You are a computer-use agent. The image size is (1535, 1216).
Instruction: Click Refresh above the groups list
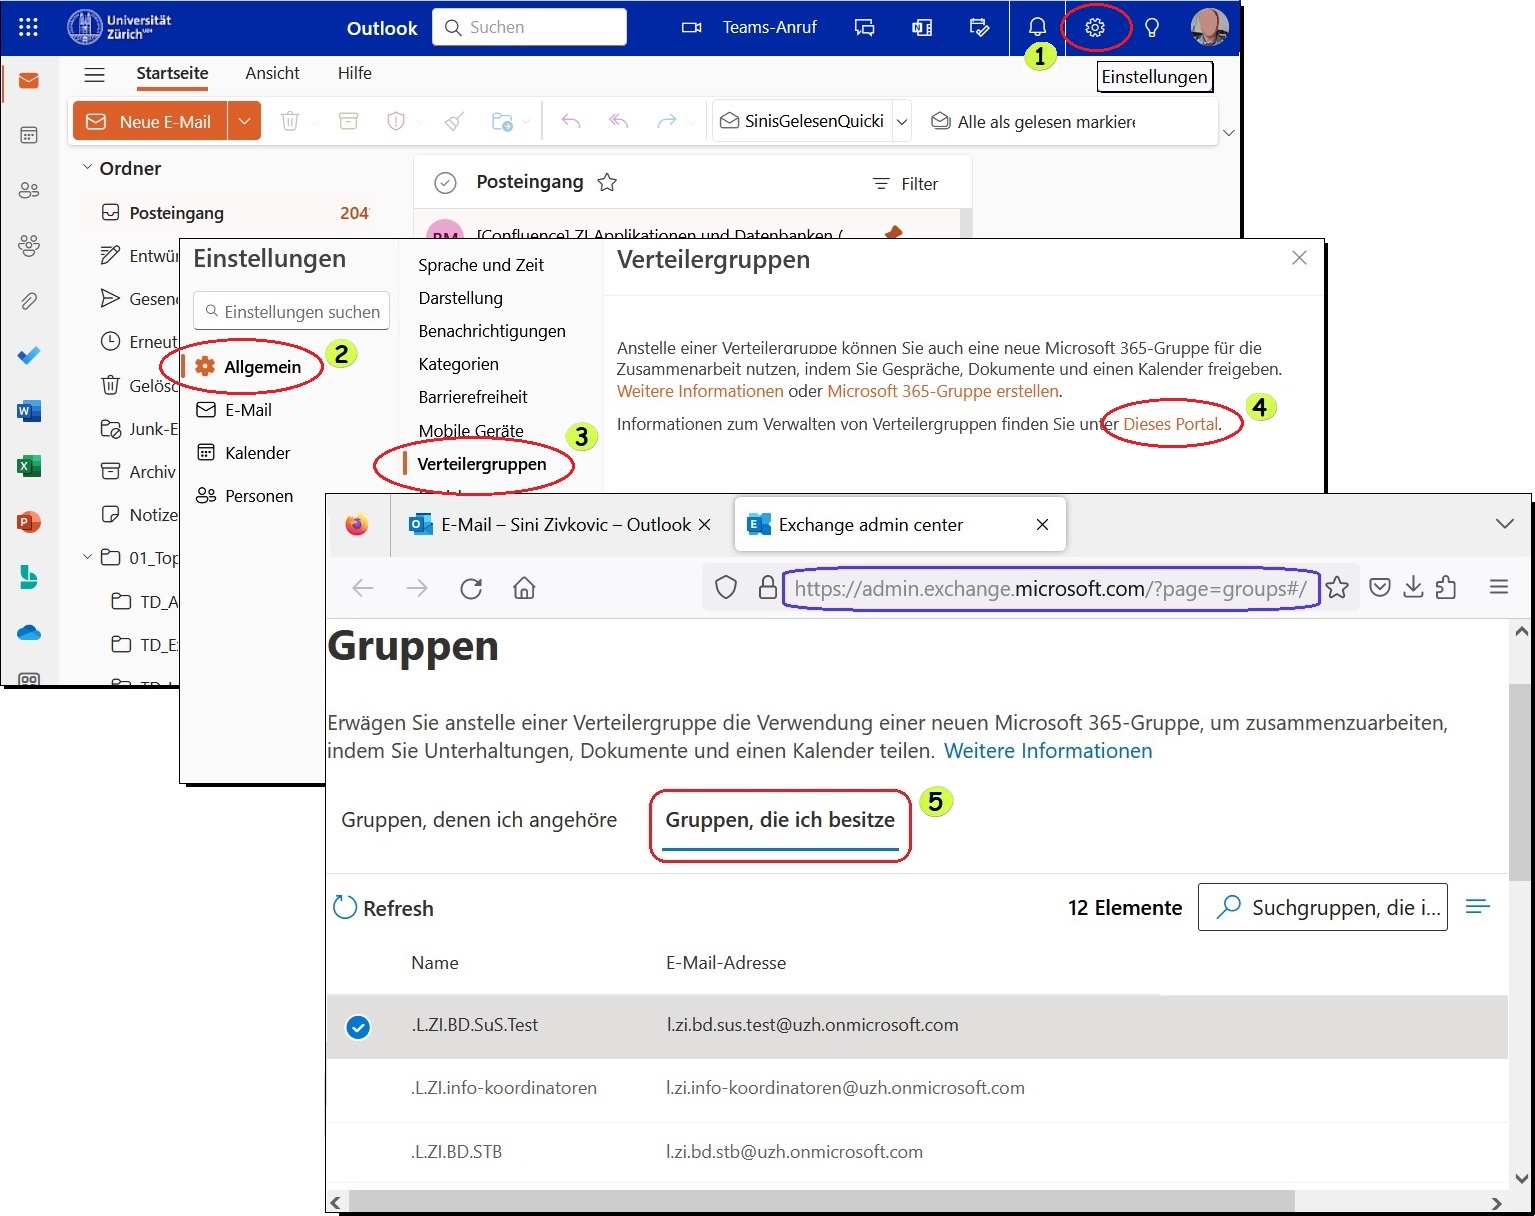tap(383, 908)
